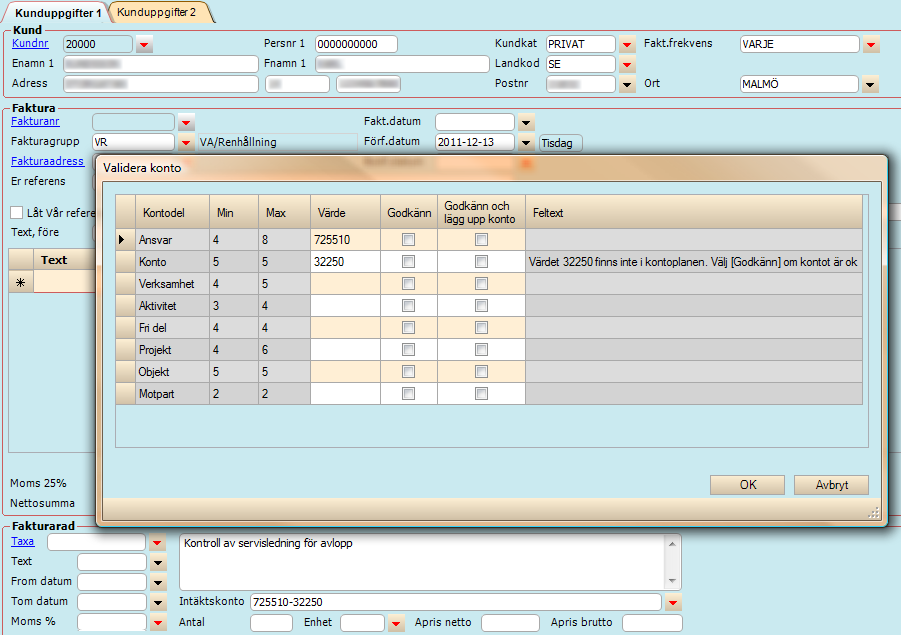Click the Enhet red arrow picker
The height and width of the screenshot is (635, 901).
[397, 623]
